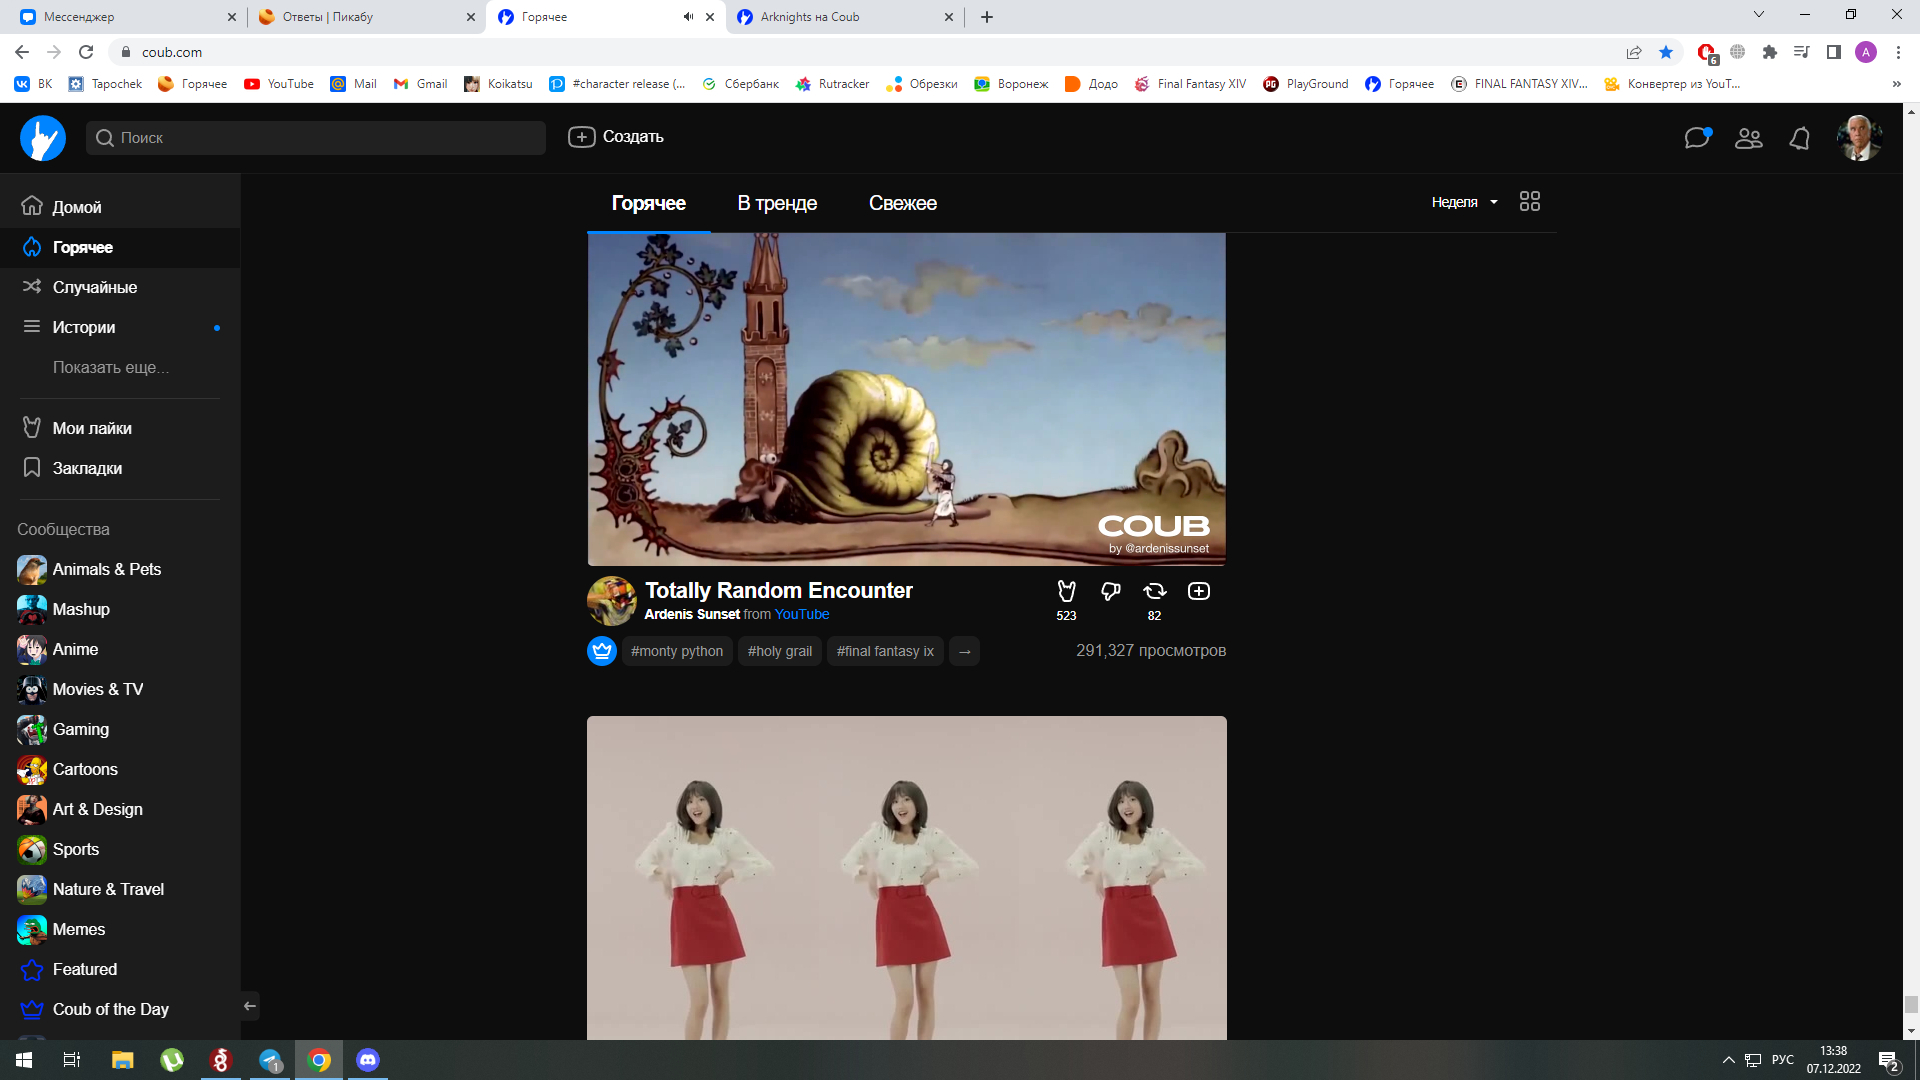Viewport: 1920px width, 1080px height.
Task: Play the dancing girls coub video
Action: pos(906,877)
